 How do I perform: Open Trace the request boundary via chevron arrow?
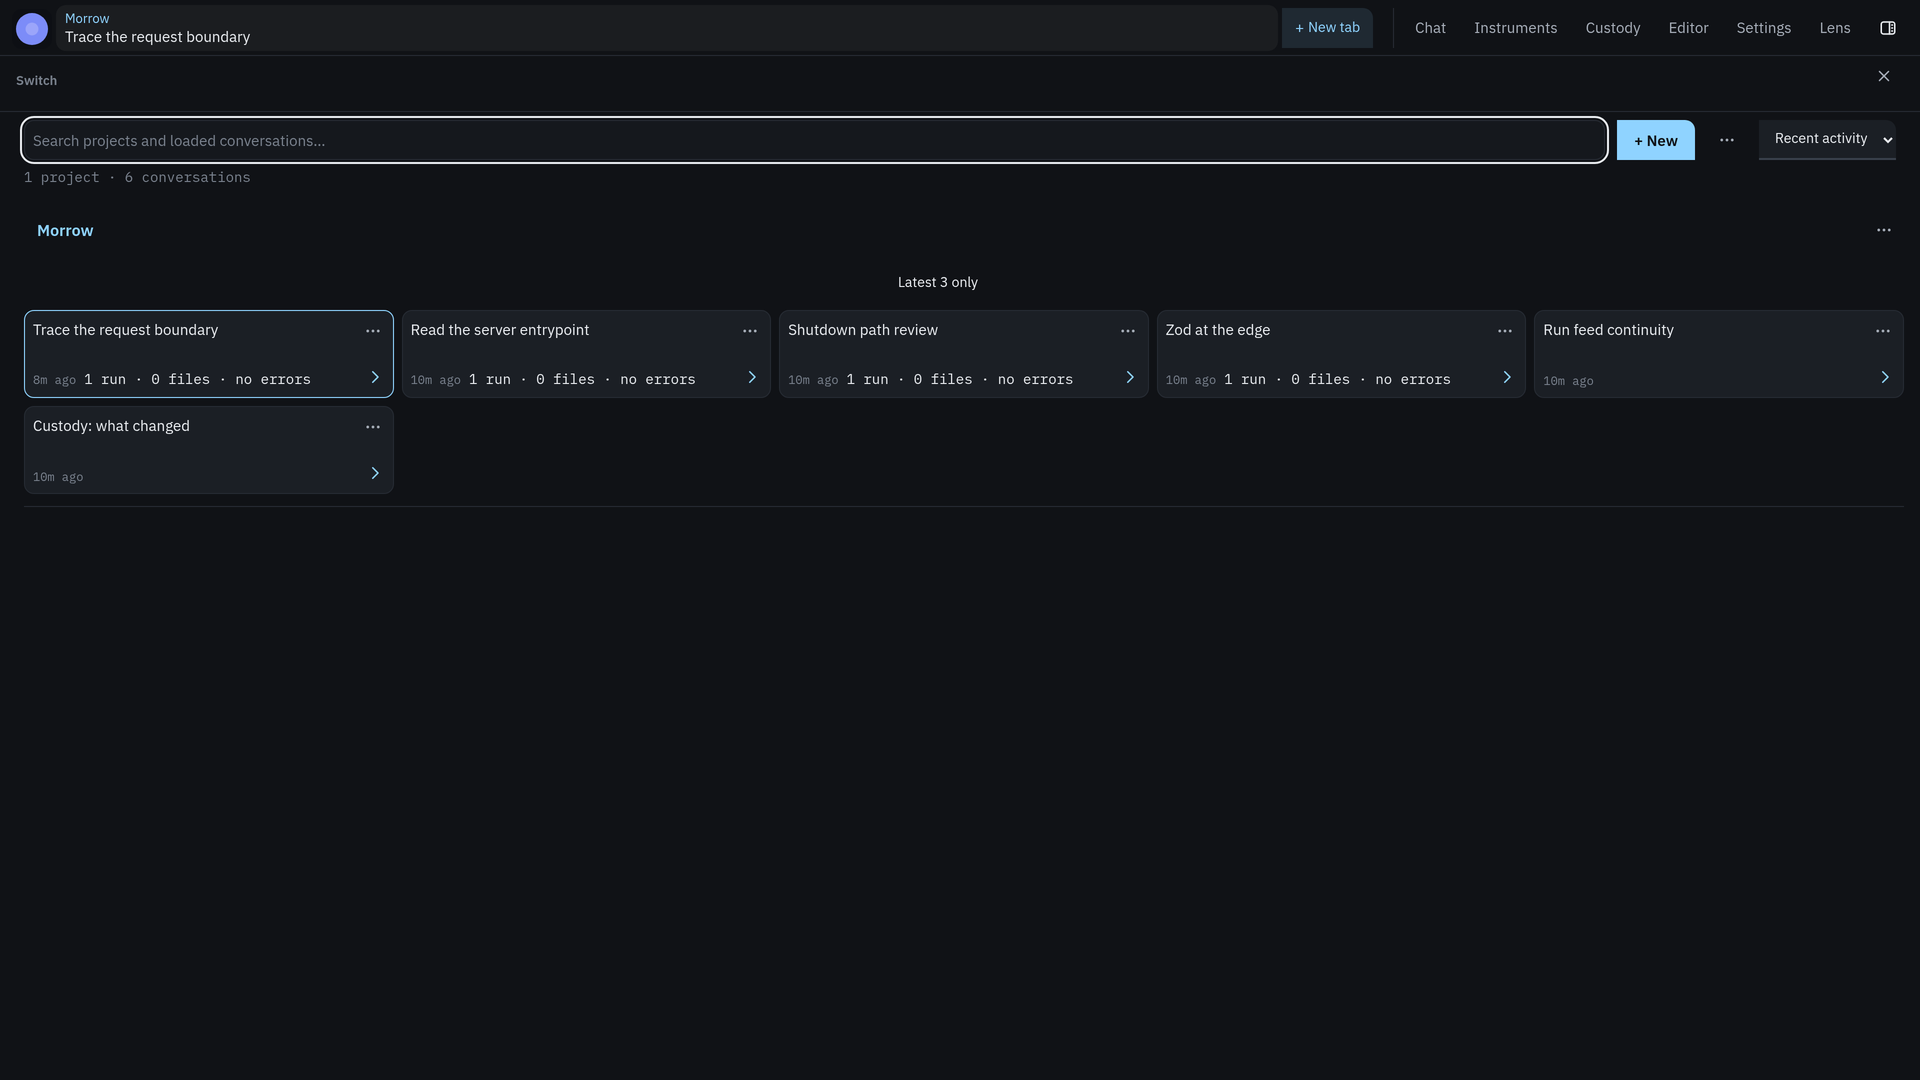[x=375, y=377]
